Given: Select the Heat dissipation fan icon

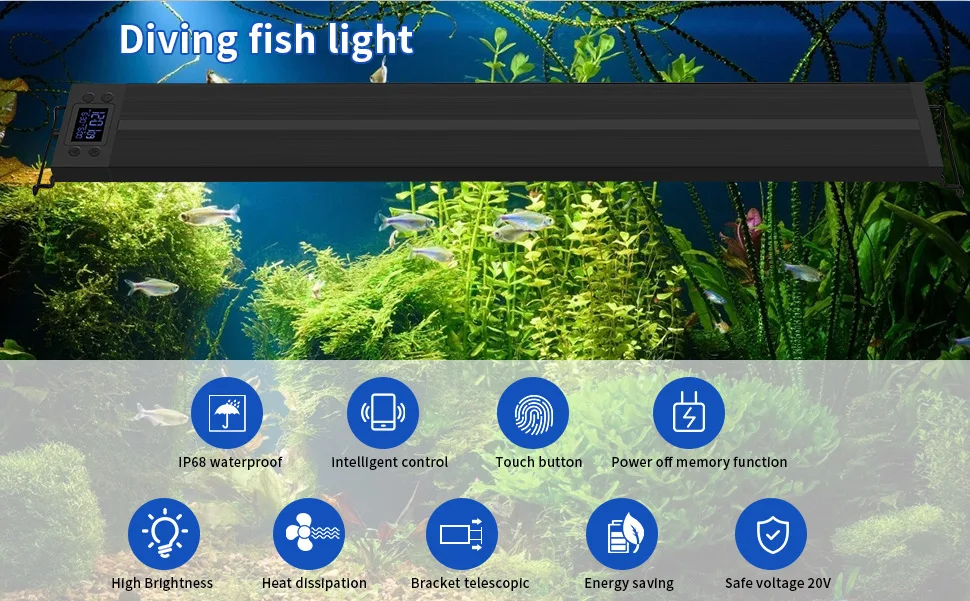Looking at the screenshot, I should pyautogui.click(x=309, y=534).
